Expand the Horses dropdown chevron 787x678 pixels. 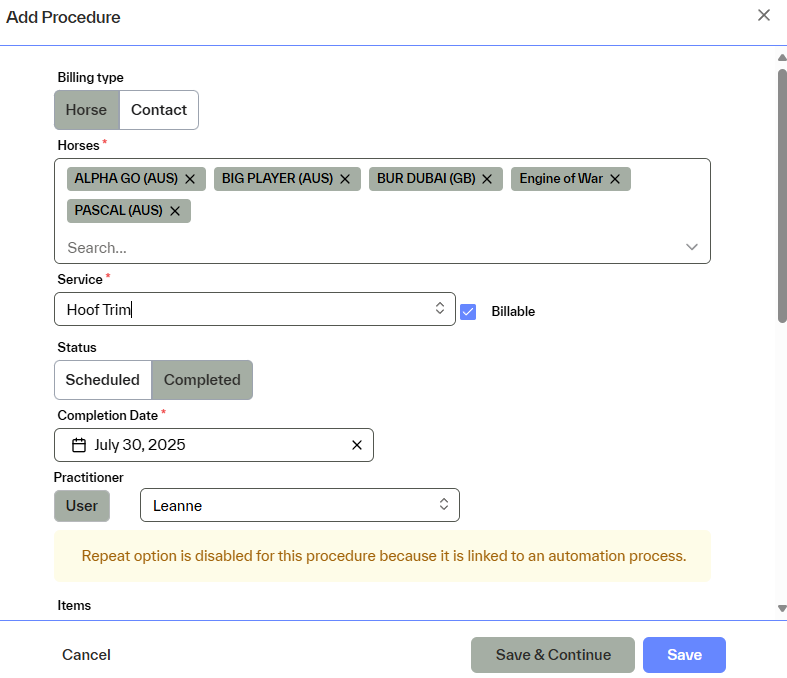(x=692, y=247)
